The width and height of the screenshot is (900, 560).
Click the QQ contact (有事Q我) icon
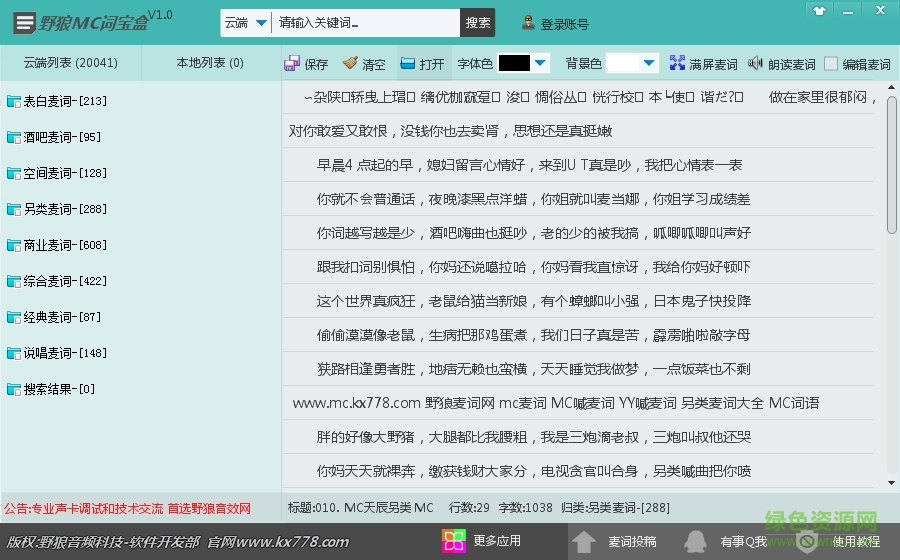695,542
